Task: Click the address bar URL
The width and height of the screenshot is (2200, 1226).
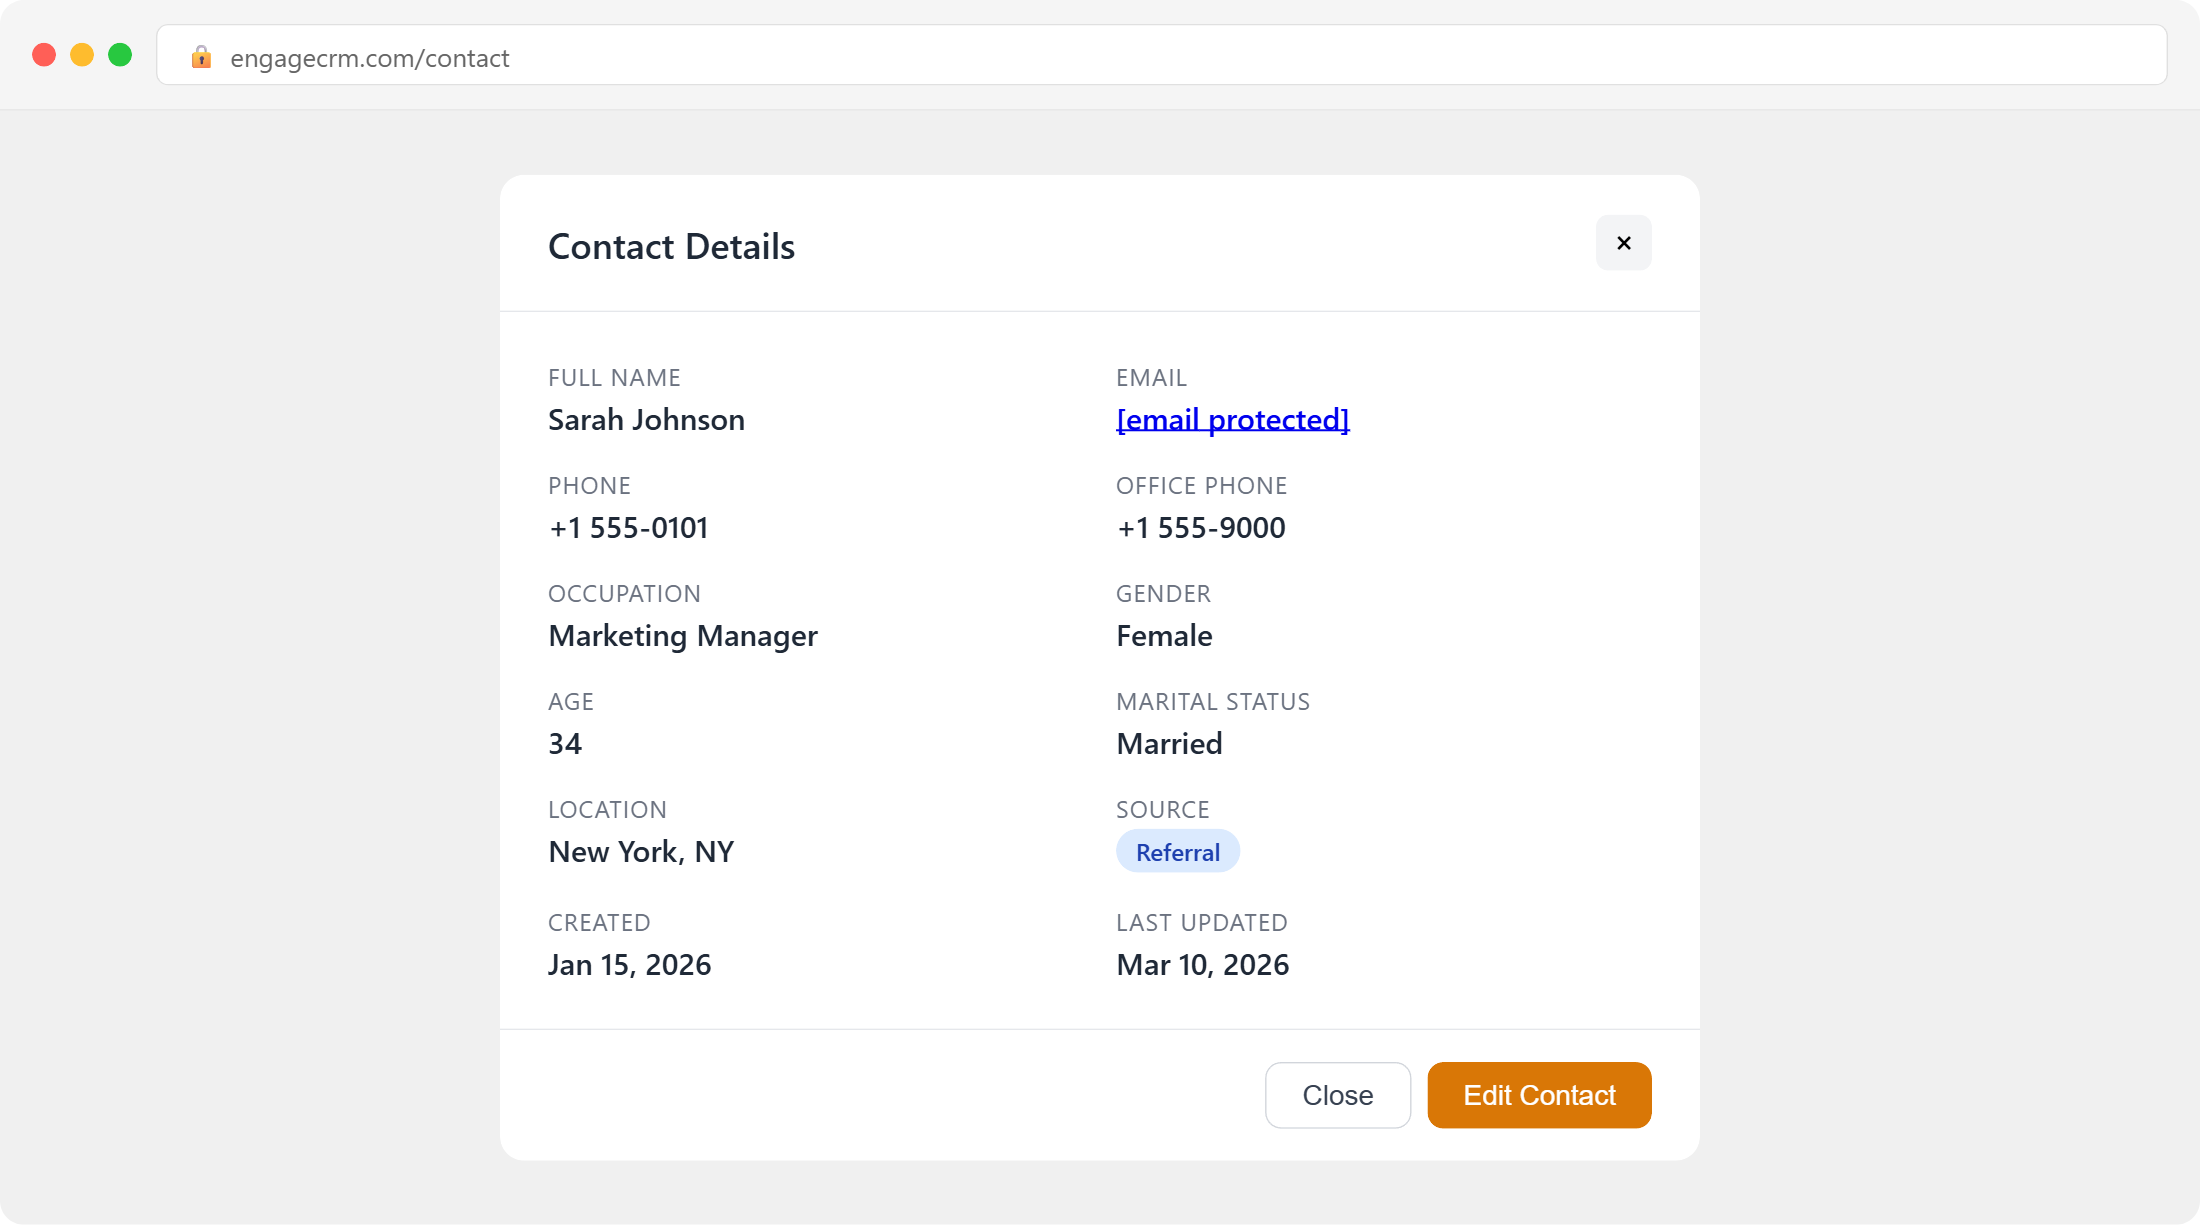Action: (369, 57)
